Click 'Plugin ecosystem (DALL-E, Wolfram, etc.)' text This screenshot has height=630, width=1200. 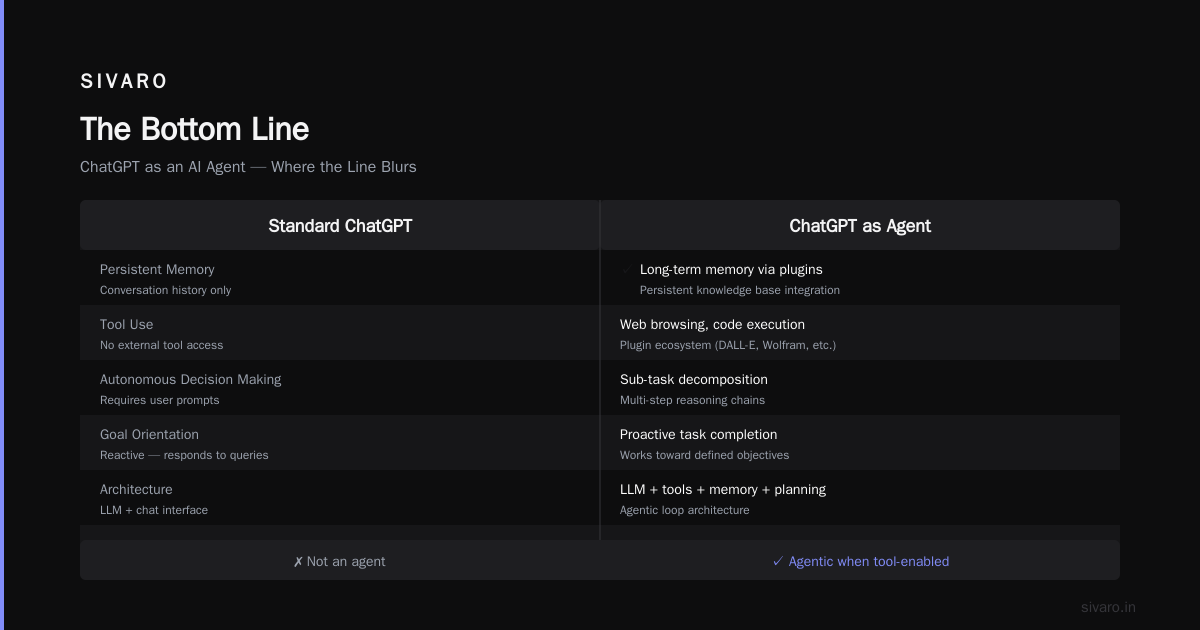click(728, 345)
